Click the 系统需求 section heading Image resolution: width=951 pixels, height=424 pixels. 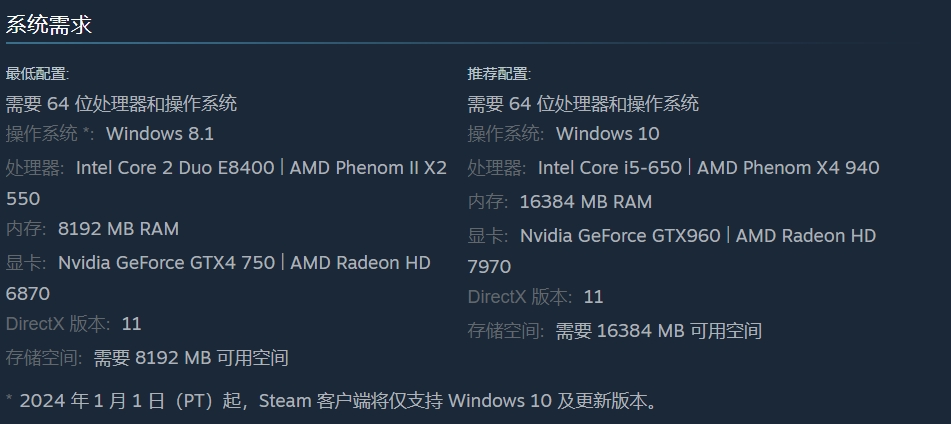(x=49, y=25)
